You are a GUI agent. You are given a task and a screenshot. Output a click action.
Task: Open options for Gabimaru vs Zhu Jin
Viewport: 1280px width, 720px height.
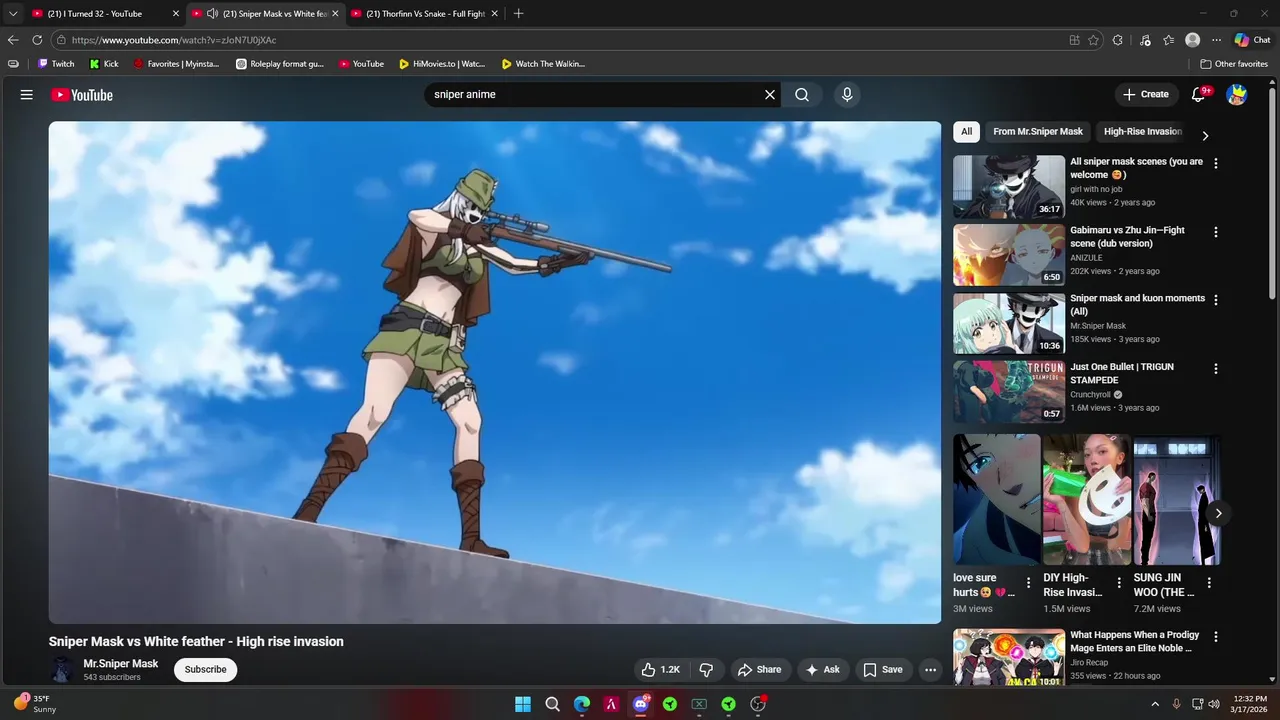[1216, 232]
